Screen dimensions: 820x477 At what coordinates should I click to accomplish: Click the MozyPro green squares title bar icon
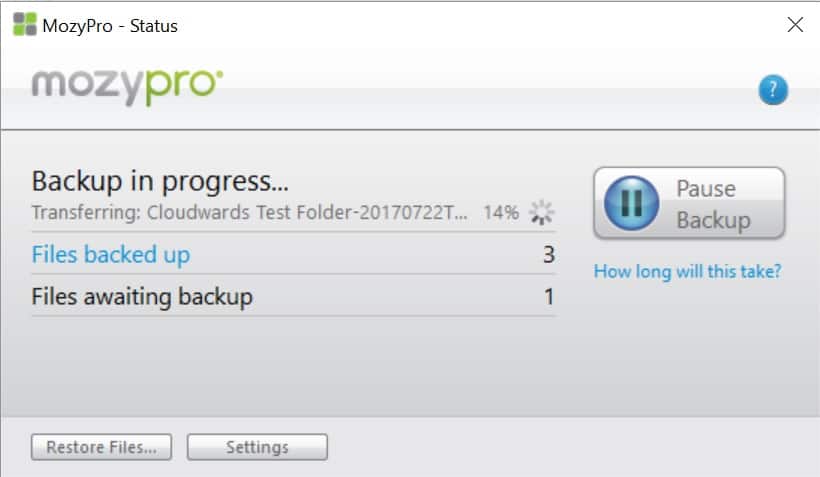25,25
